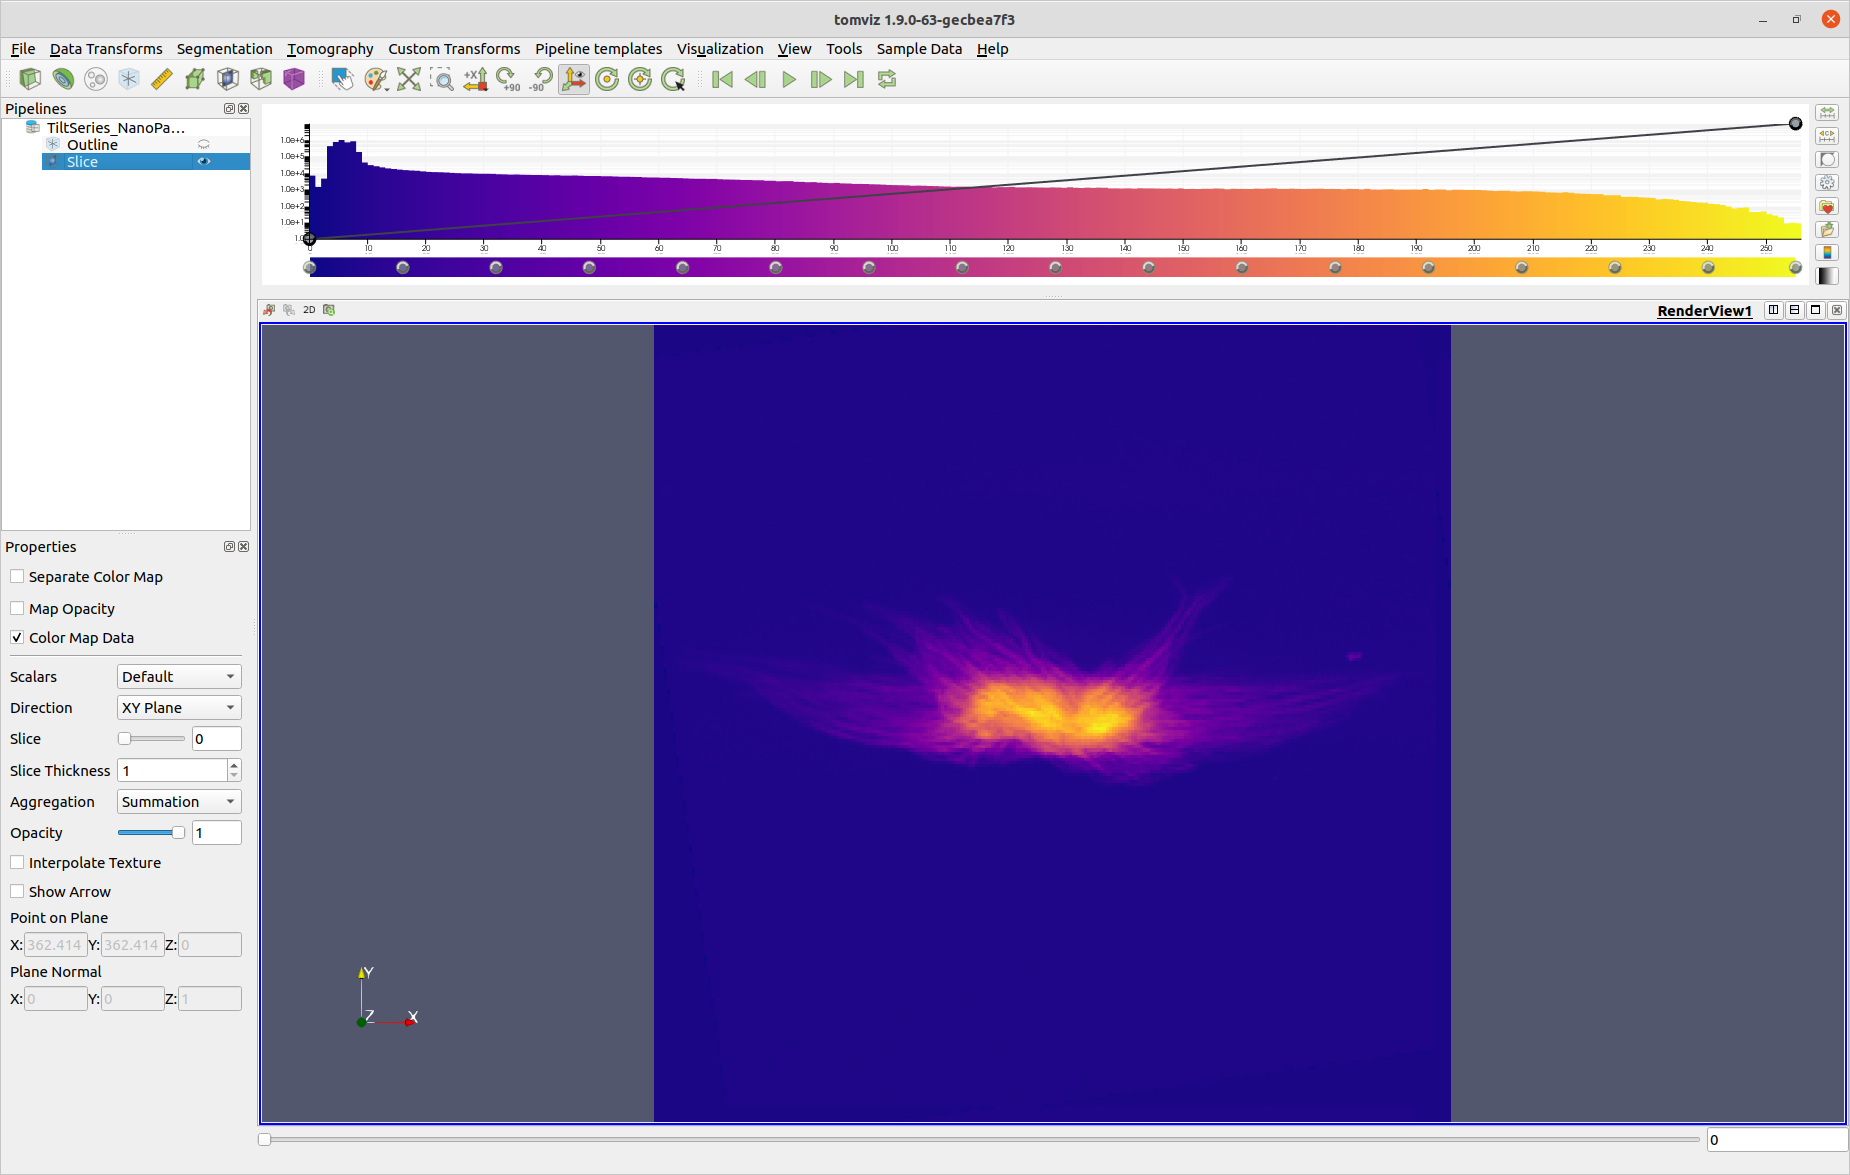The width and height of the screenshot is (1850, 1175).
Task: Play the animation
Action: (x=788, y=79)
